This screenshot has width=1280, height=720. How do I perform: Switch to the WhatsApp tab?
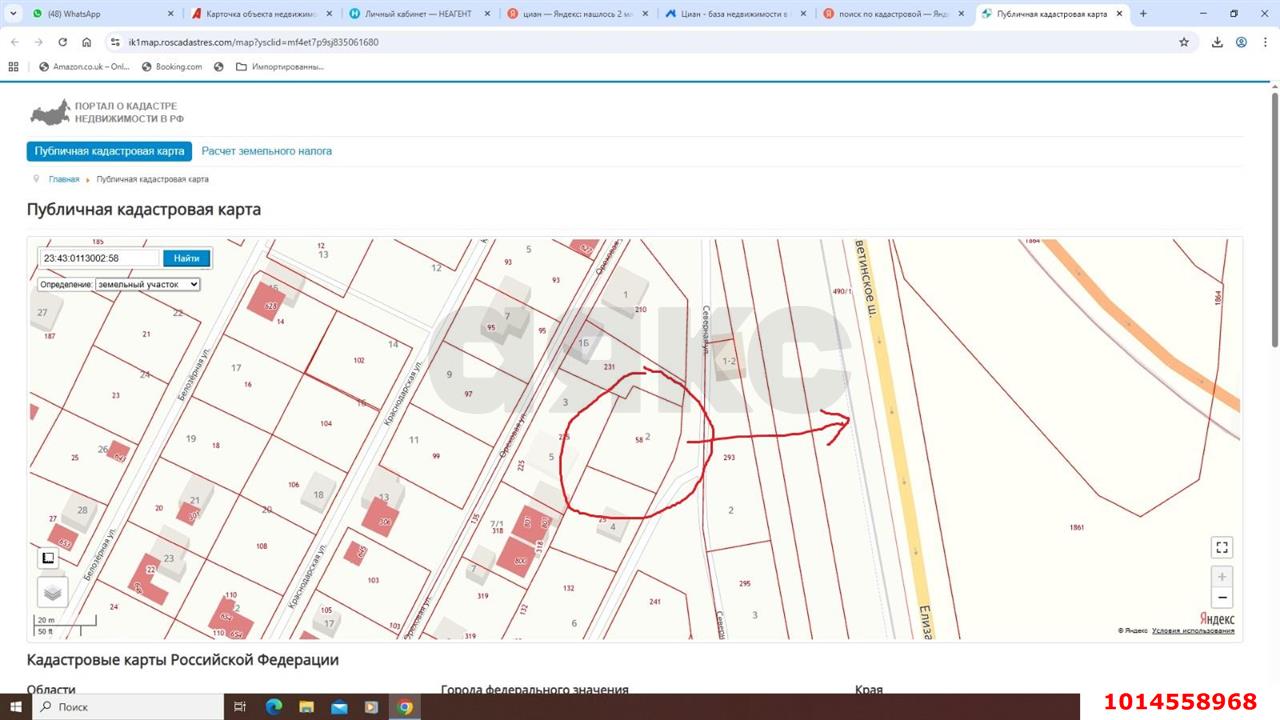[x=95, y=14]
